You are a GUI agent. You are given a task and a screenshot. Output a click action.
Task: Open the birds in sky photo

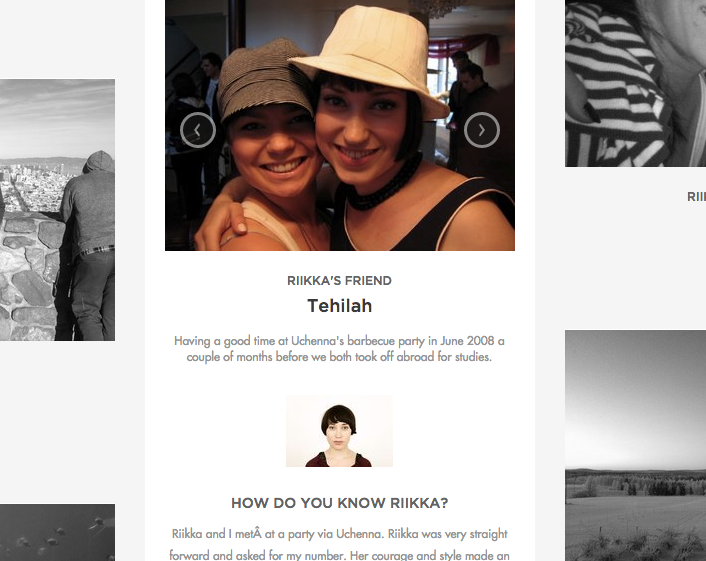(57, 533)
